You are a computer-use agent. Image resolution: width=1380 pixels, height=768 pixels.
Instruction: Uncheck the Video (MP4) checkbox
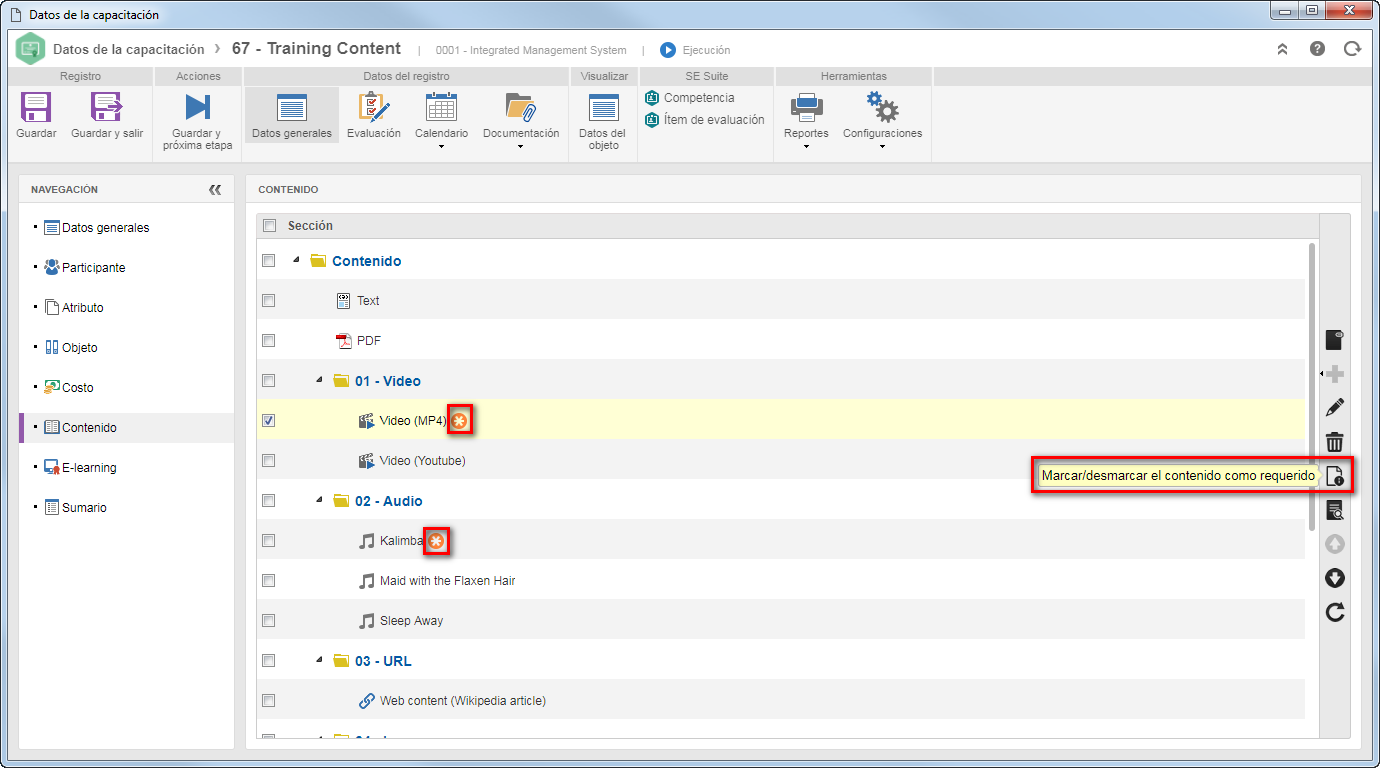coord(268,421)
